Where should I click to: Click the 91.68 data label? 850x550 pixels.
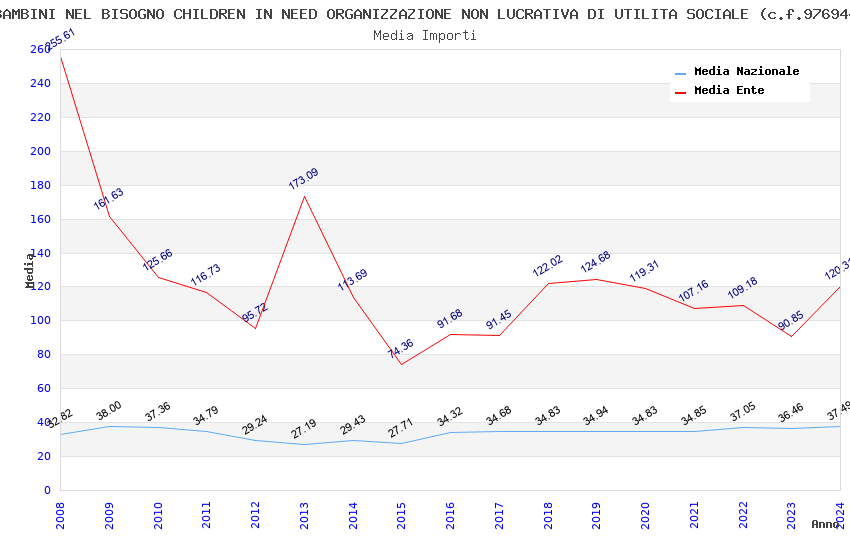point(449,319)
